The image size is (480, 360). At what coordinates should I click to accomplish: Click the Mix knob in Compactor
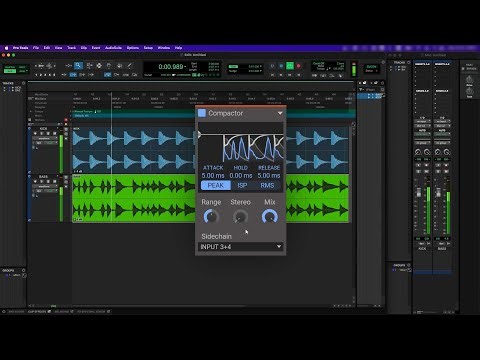click(x=270, y=217)
